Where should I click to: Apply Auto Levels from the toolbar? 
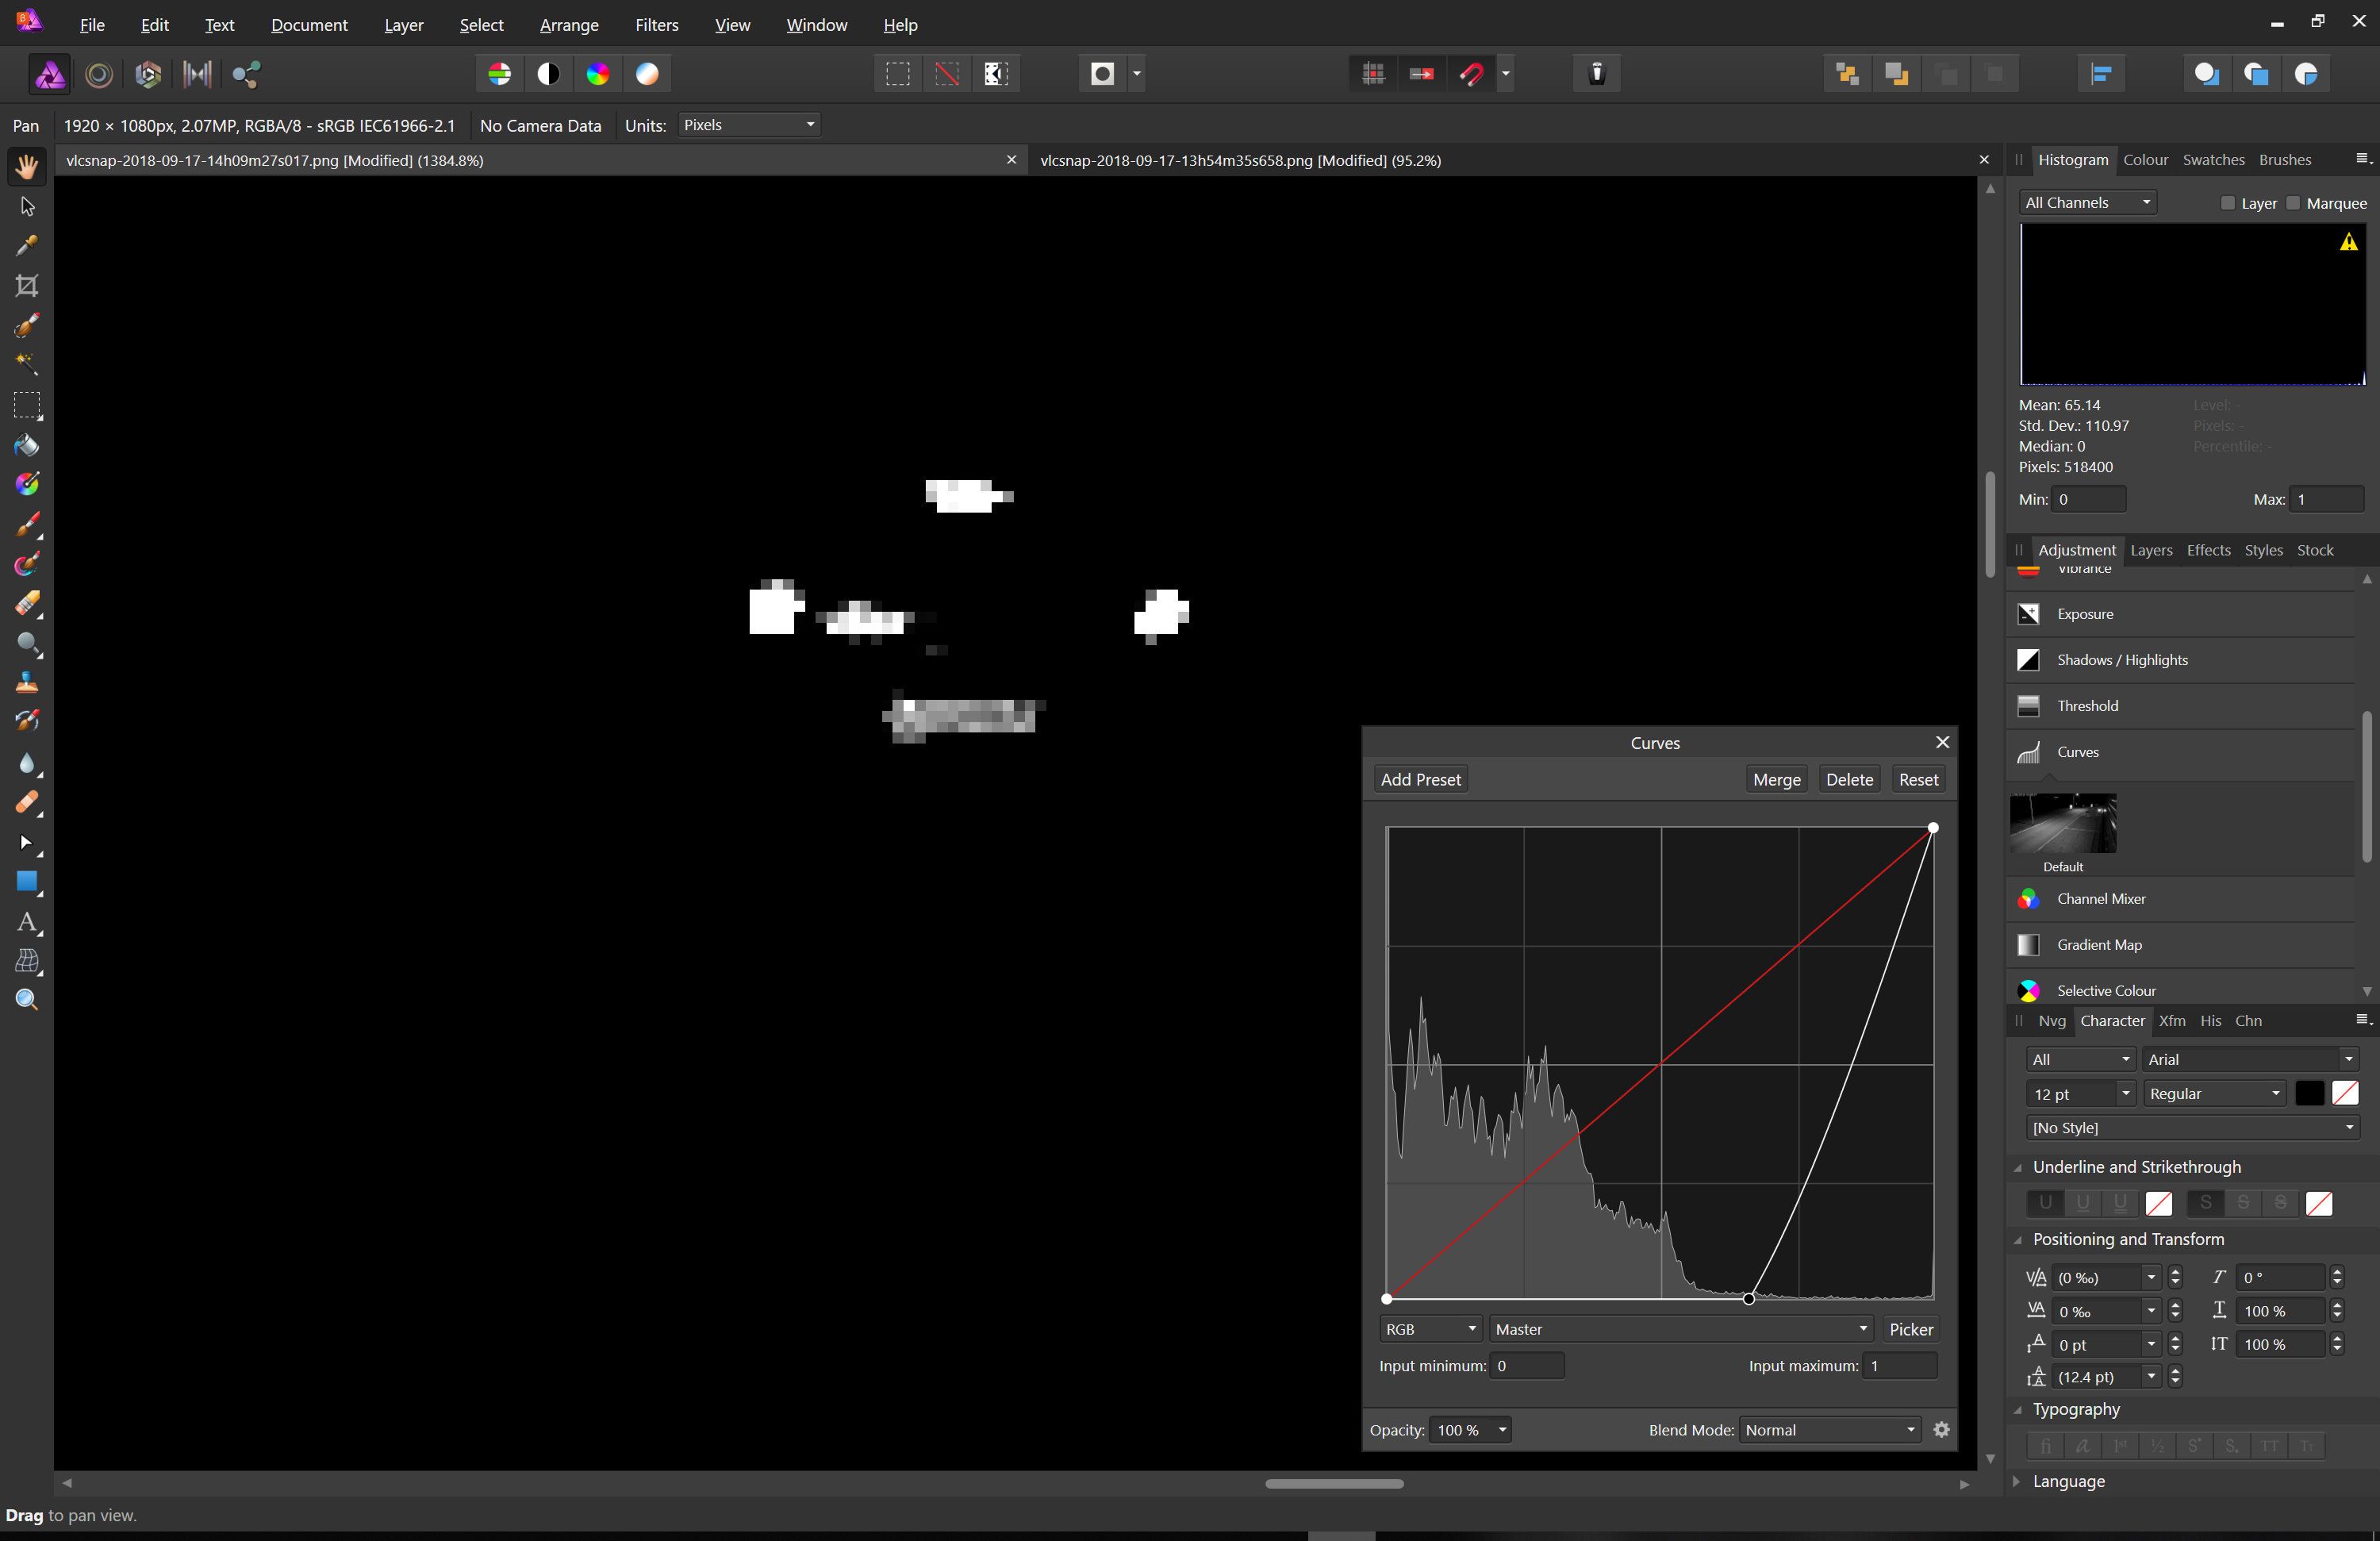499,74
